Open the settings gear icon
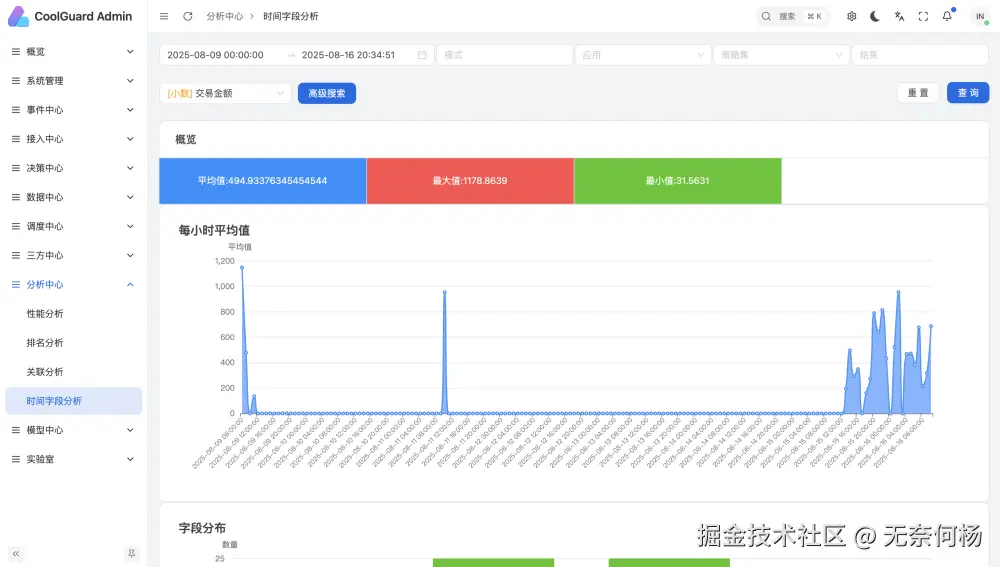The height and width of the screenshot is (567, 1000). (851, 17)
